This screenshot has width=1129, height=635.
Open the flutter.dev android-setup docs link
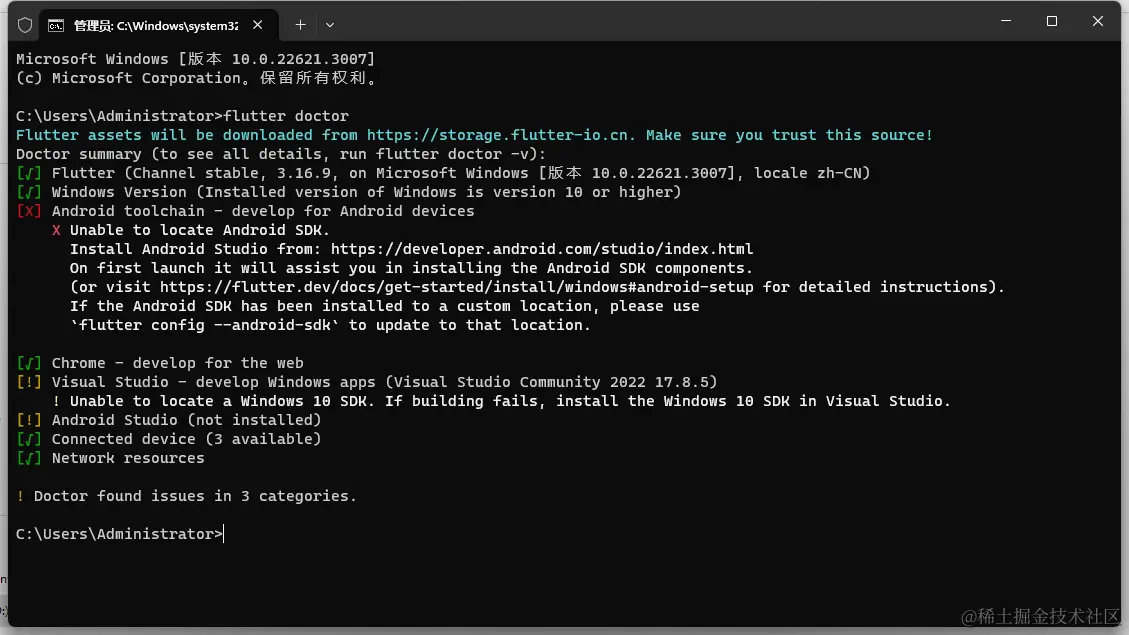click(x=456, y=287)
